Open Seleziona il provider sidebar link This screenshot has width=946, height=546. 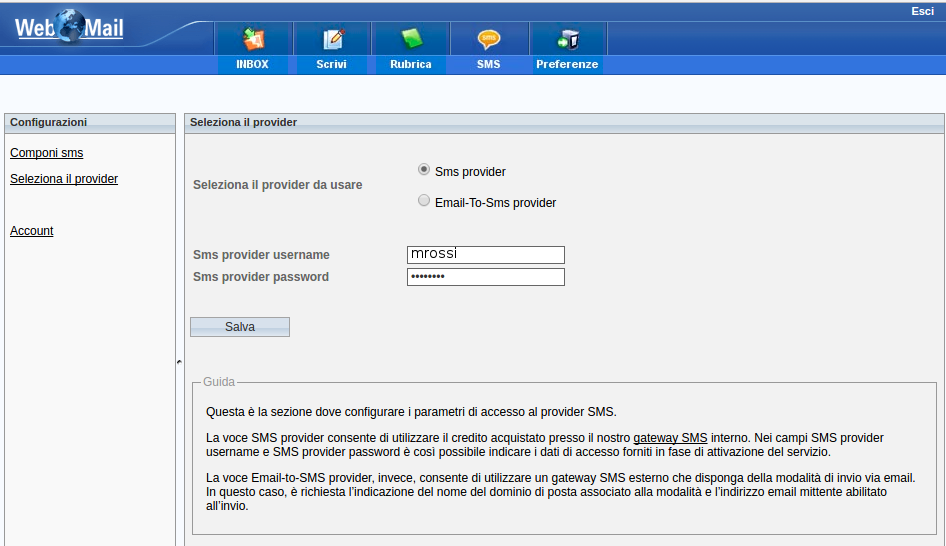point(64,179)
